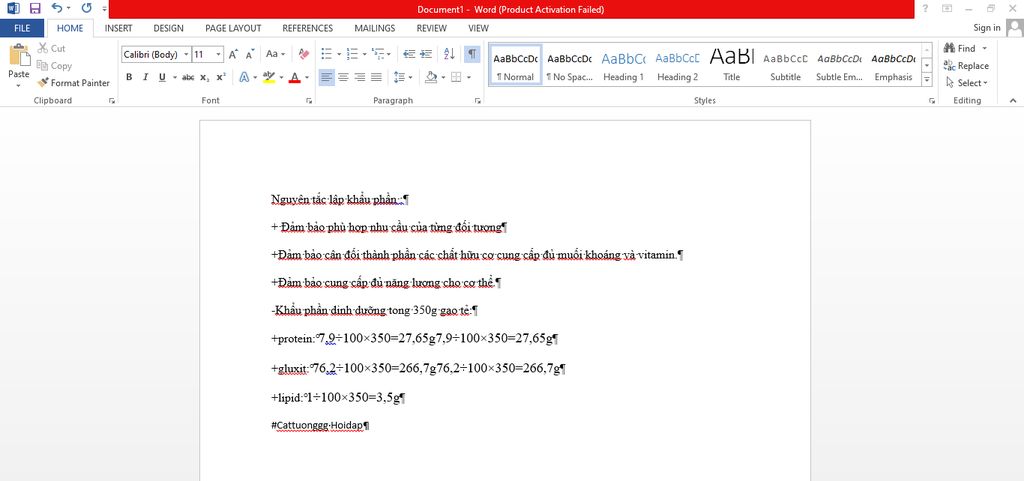Open the Calibri (Body) font name dropdown
Viewport: 1024px width, 481px height.
(x=187, y=54)
